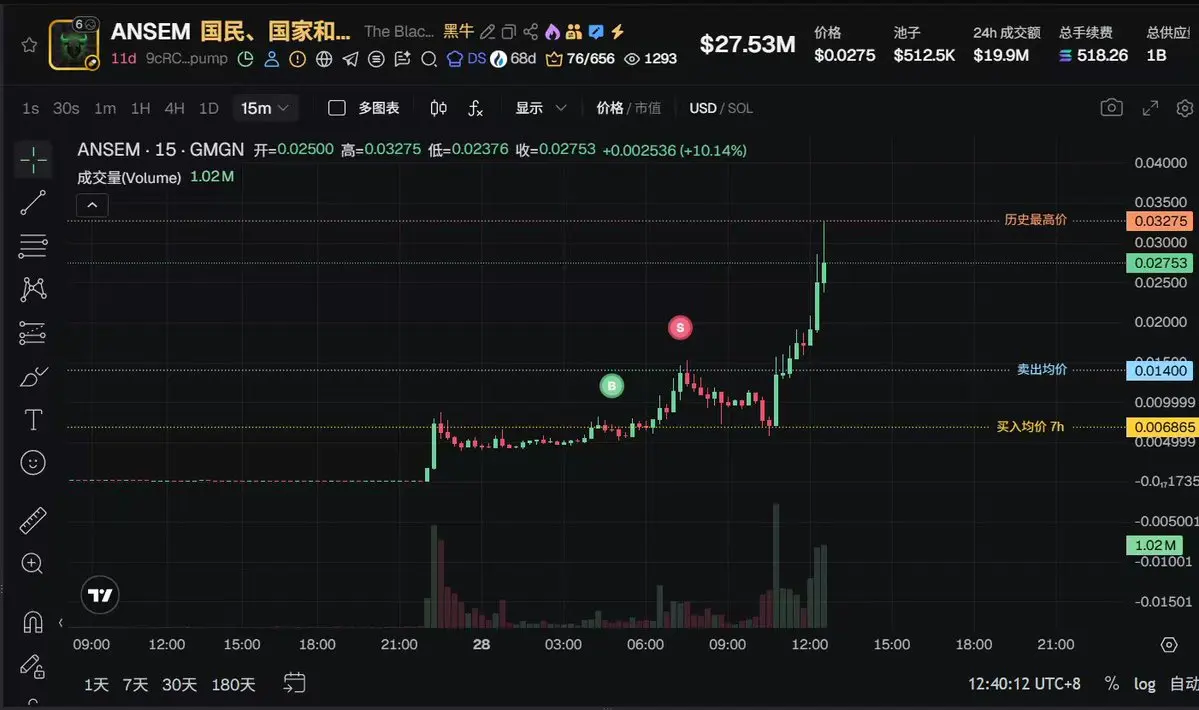Add ANSEM to favorites with star icon

coord(29,45)
